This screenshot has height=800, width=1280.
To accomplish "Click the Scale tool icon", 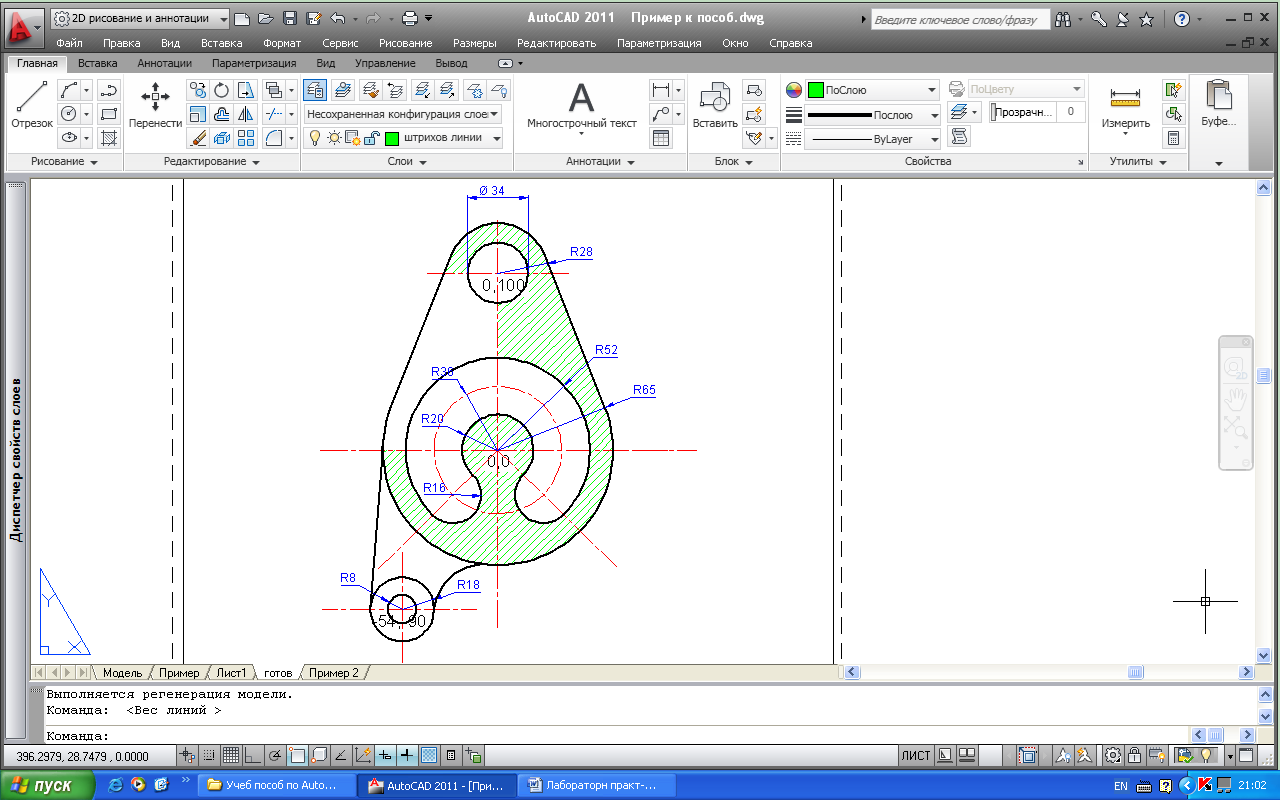I will 198,114.
